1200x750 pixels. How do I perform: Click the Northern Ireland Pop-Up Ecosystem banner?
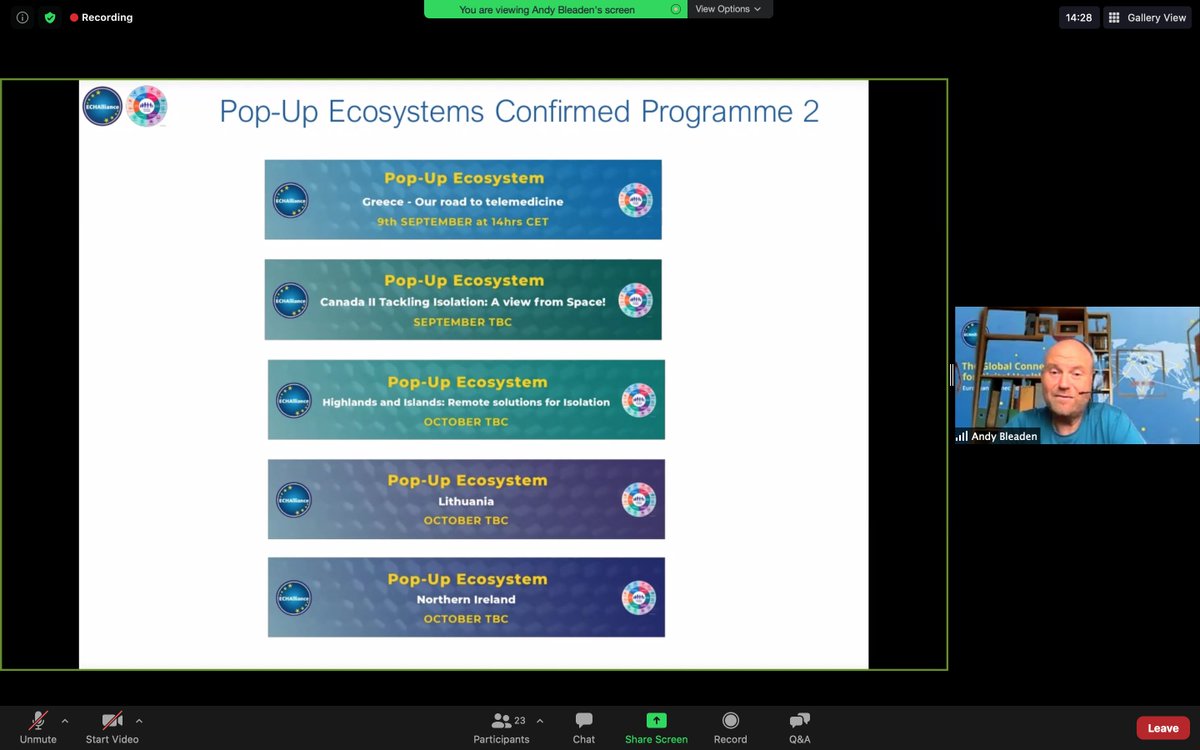click(466, 597)
